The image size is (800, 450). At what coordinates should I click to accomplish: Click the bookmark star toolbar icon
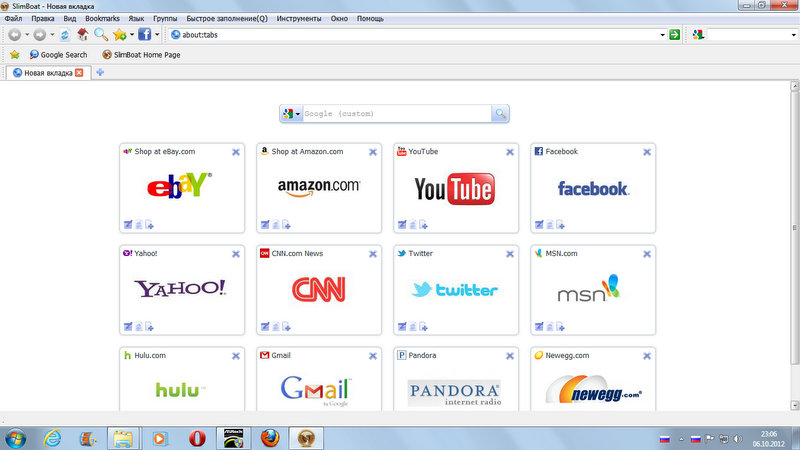[x=119, y=35]
